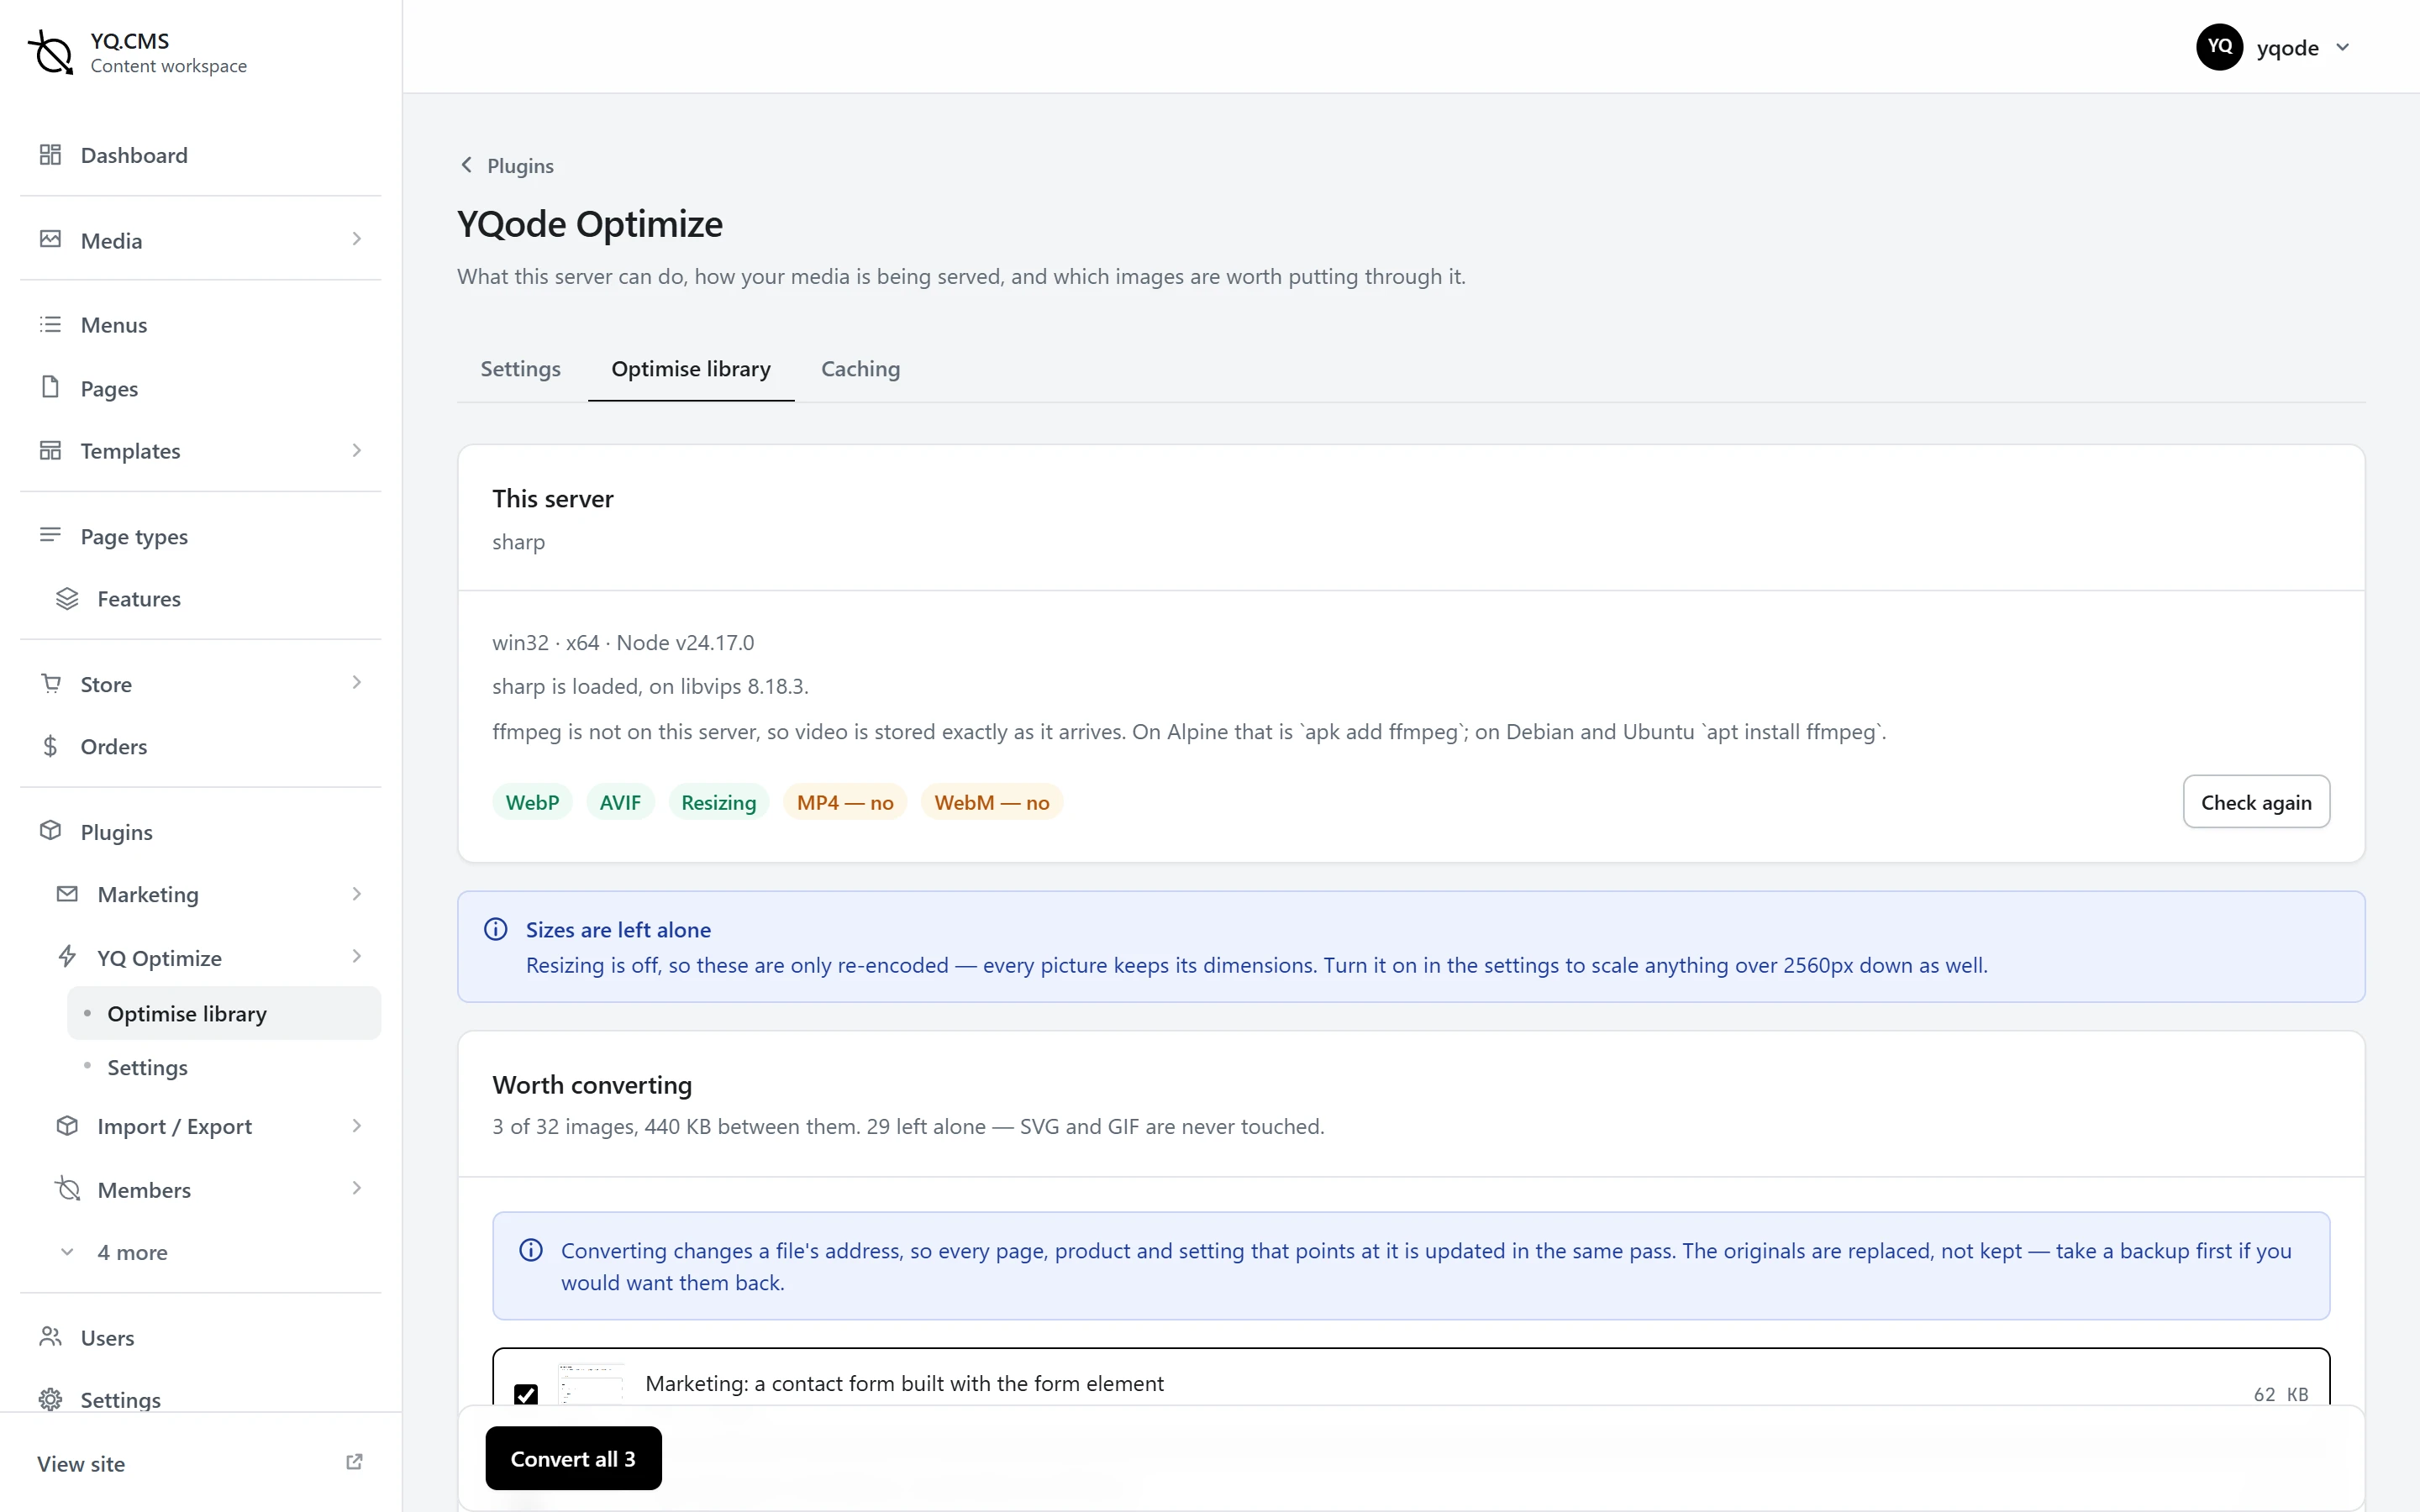Viewport: 2420px width, 1512px height.
Task: Click the Marketing contact form thumbnail
Action: click(590, 1385)
